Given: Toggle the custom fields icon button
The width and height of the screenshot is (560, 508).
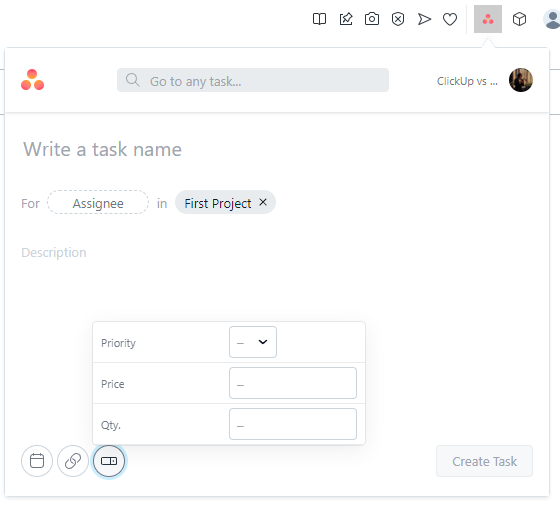Looking at the screenshot, I should pos(109,461).
